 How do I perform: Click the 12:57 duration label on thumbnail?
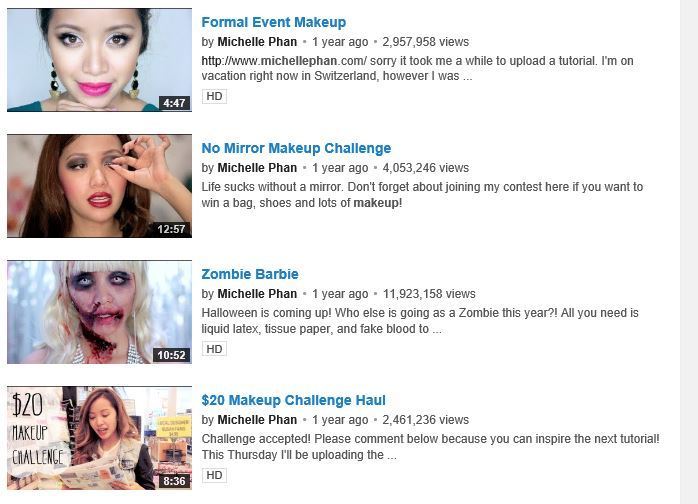coord(171,229)
